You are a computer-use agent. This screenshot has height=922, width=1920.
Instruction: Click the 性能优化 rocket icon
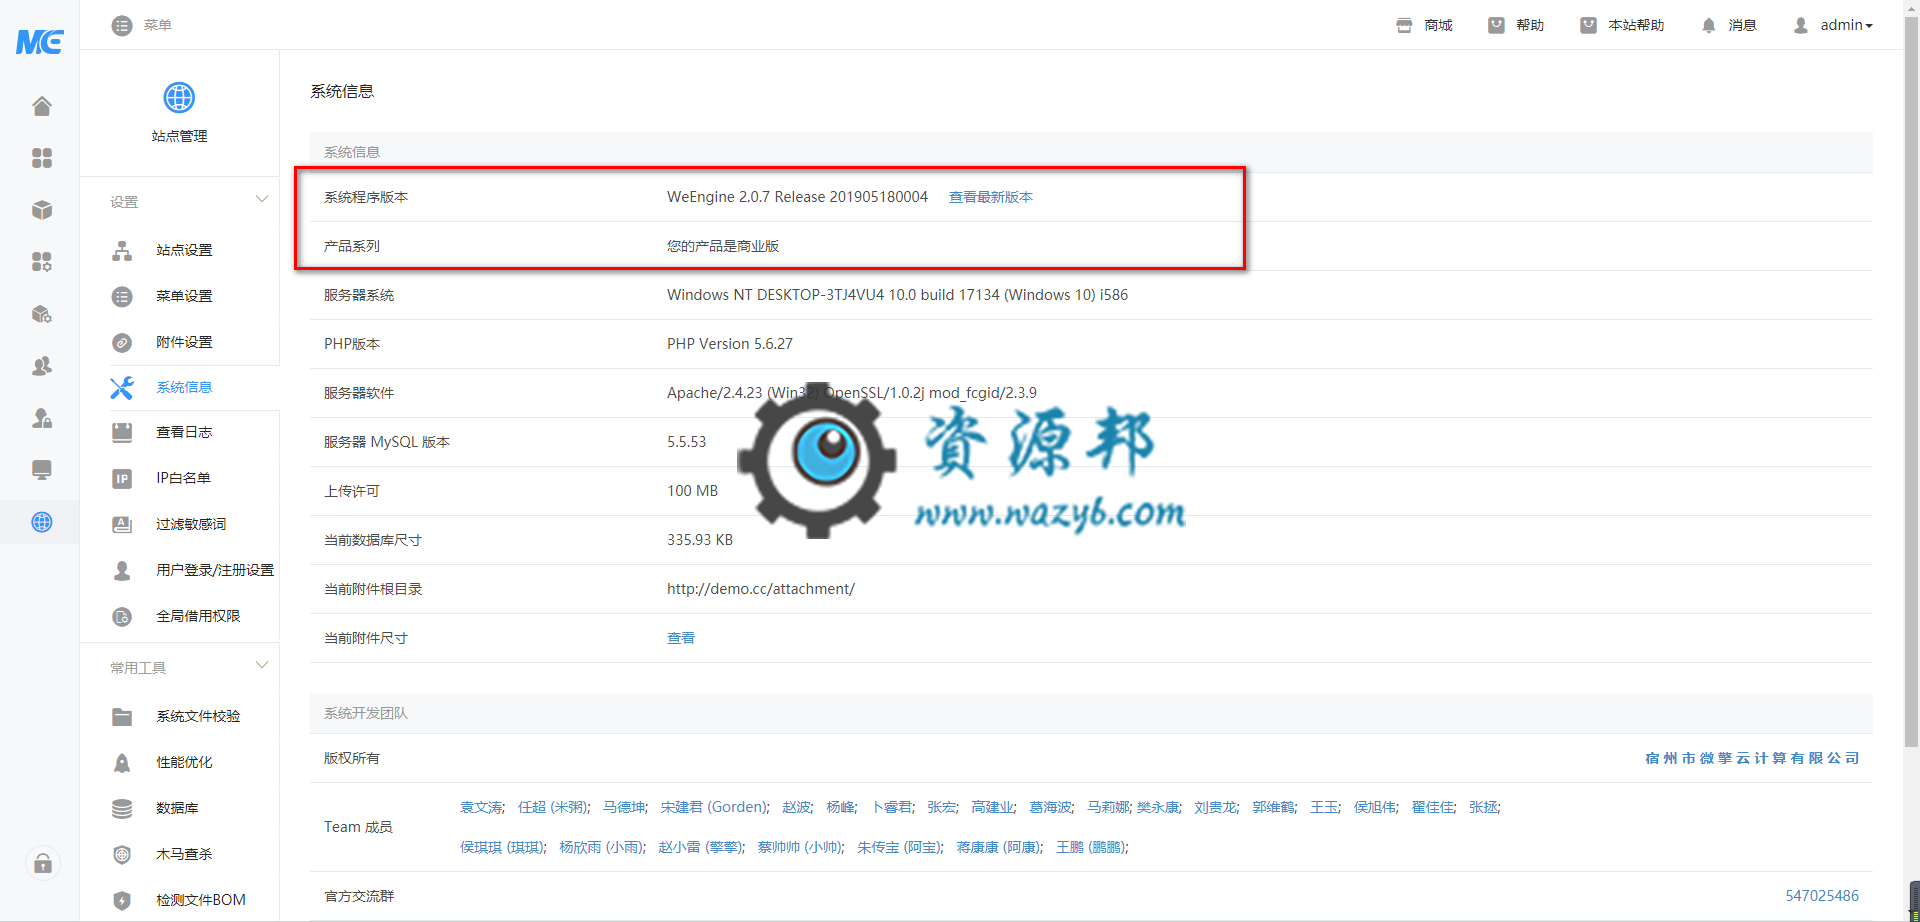click(122, 763)
